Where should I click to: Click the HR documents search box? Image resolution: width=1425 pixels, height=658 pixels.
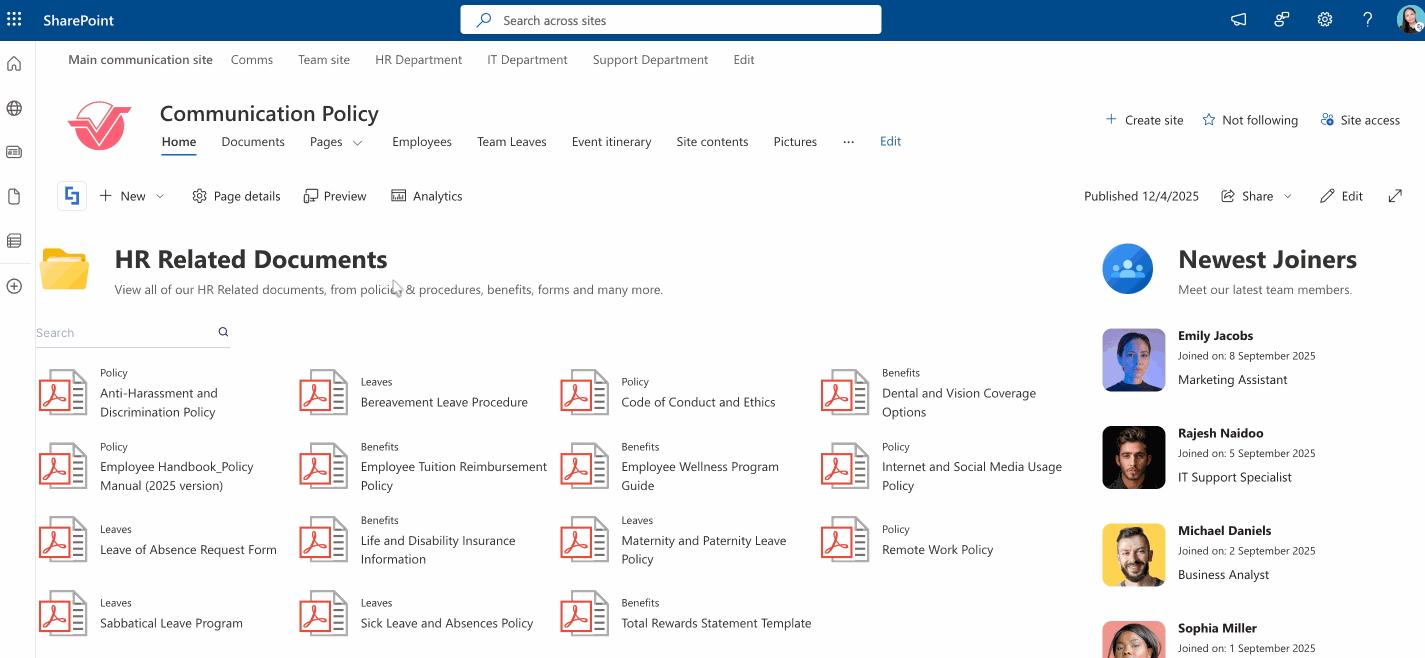pyautogui.click(x=120, y=332)
